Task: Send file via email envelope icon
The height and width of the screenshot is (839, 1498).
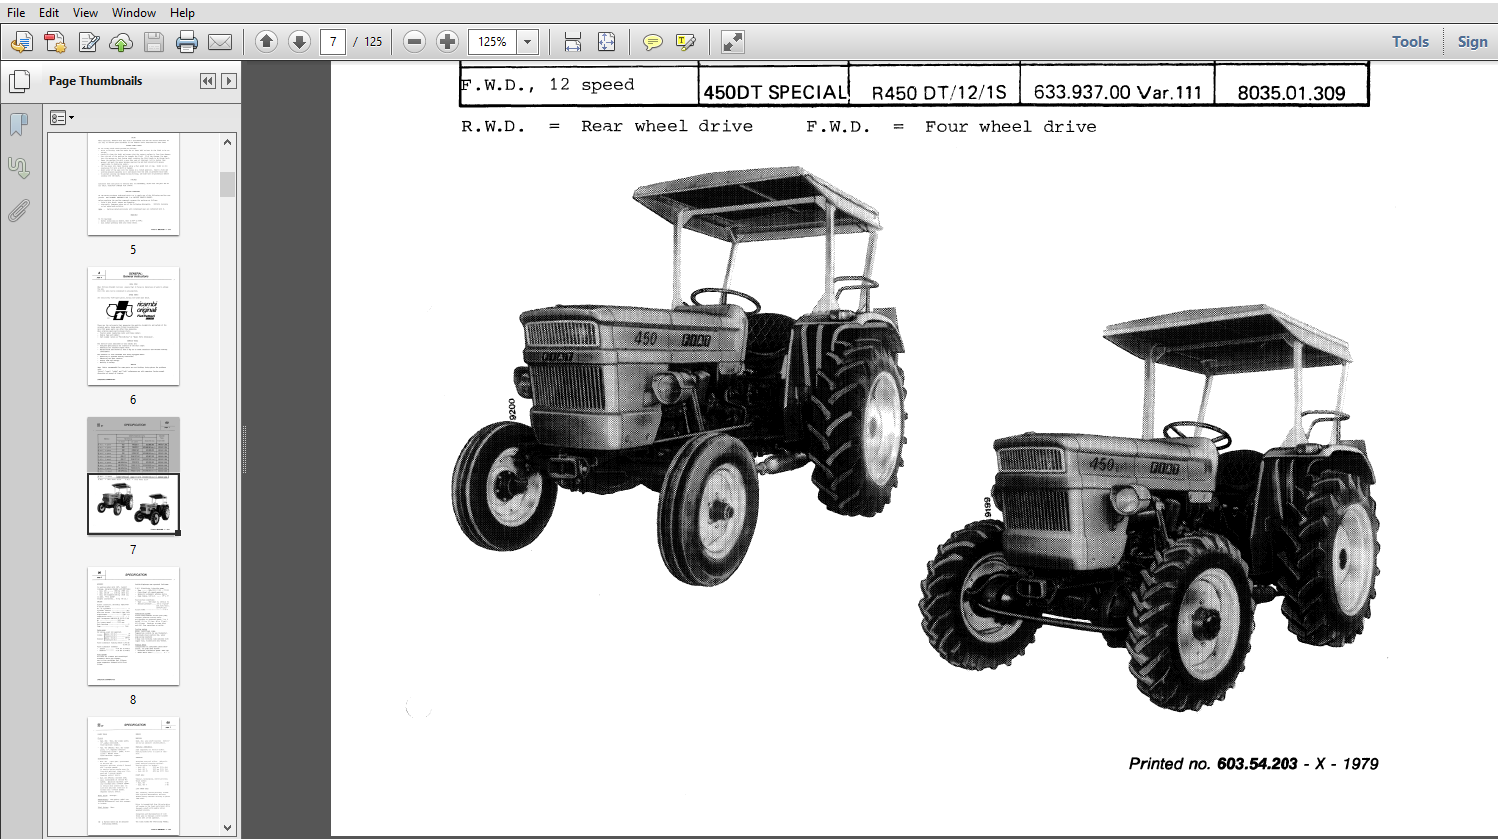Action: (x=220, y=42)
